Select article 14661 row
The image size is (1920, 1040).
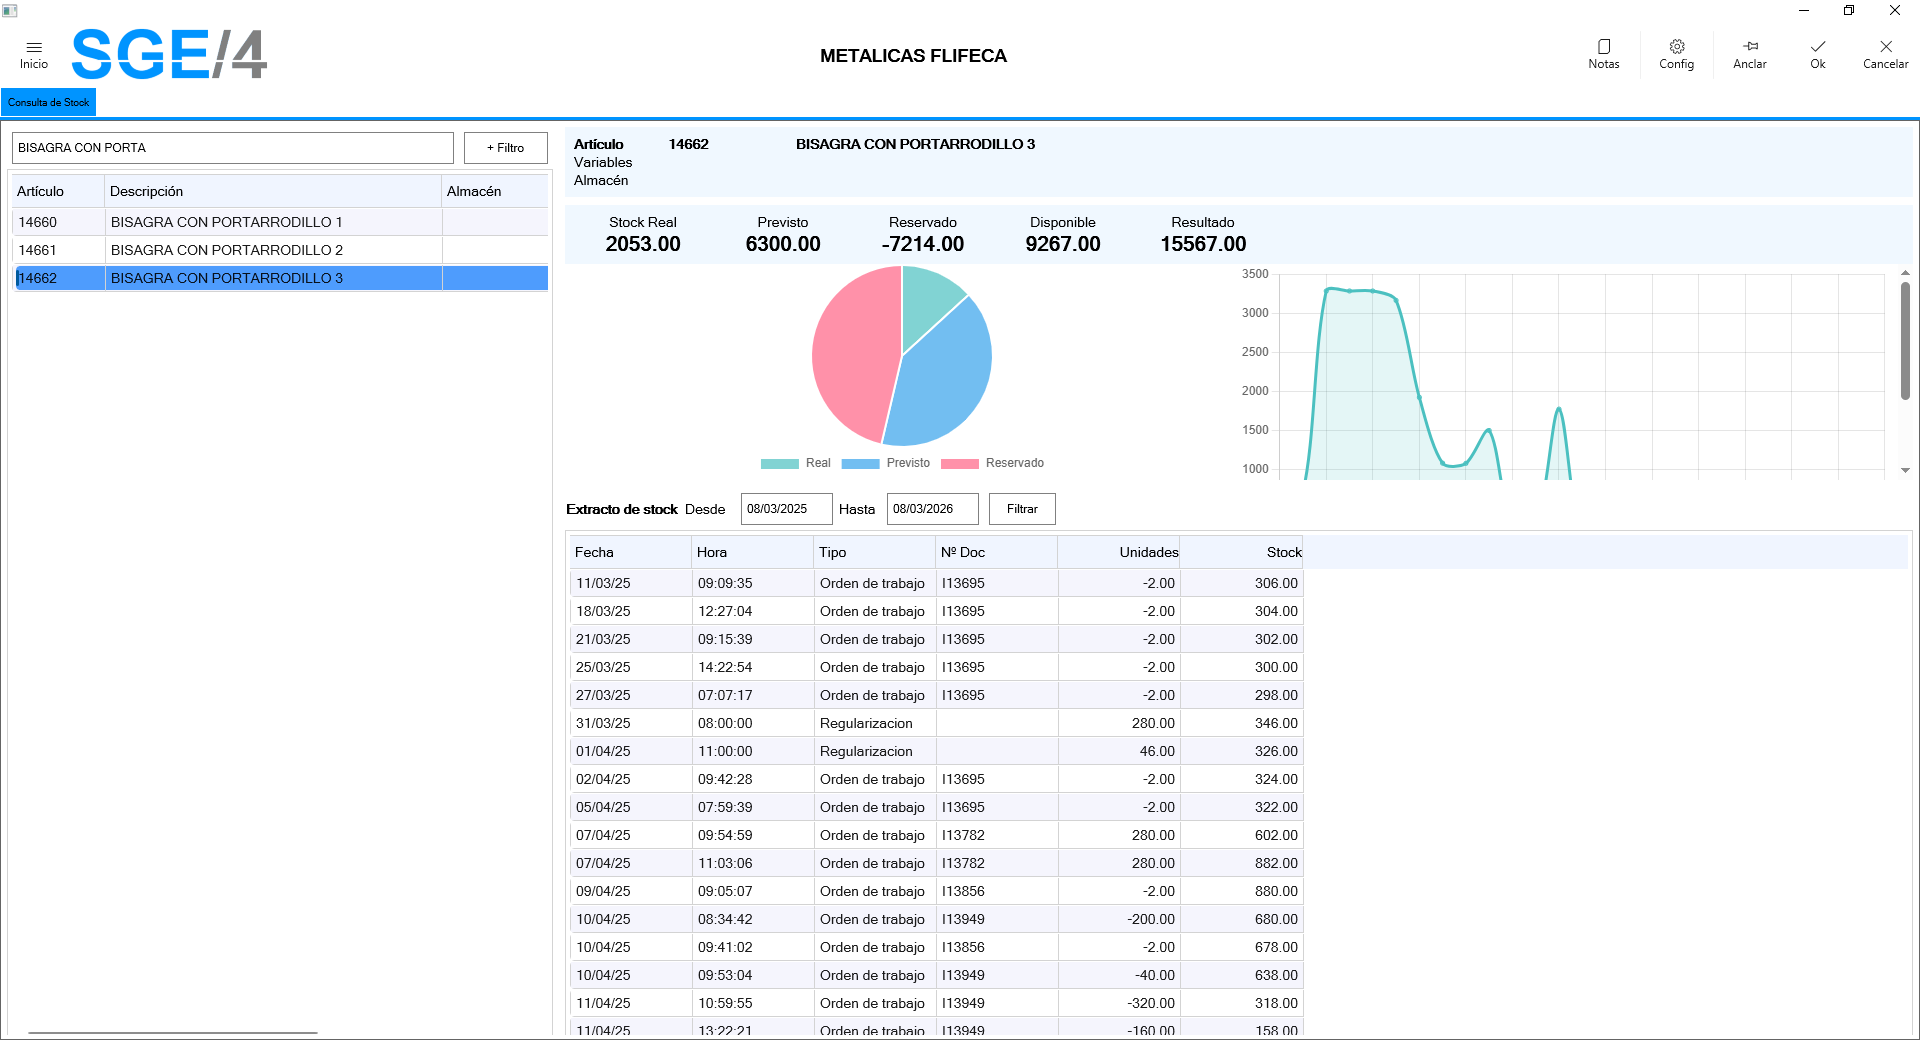click(38, 250)
